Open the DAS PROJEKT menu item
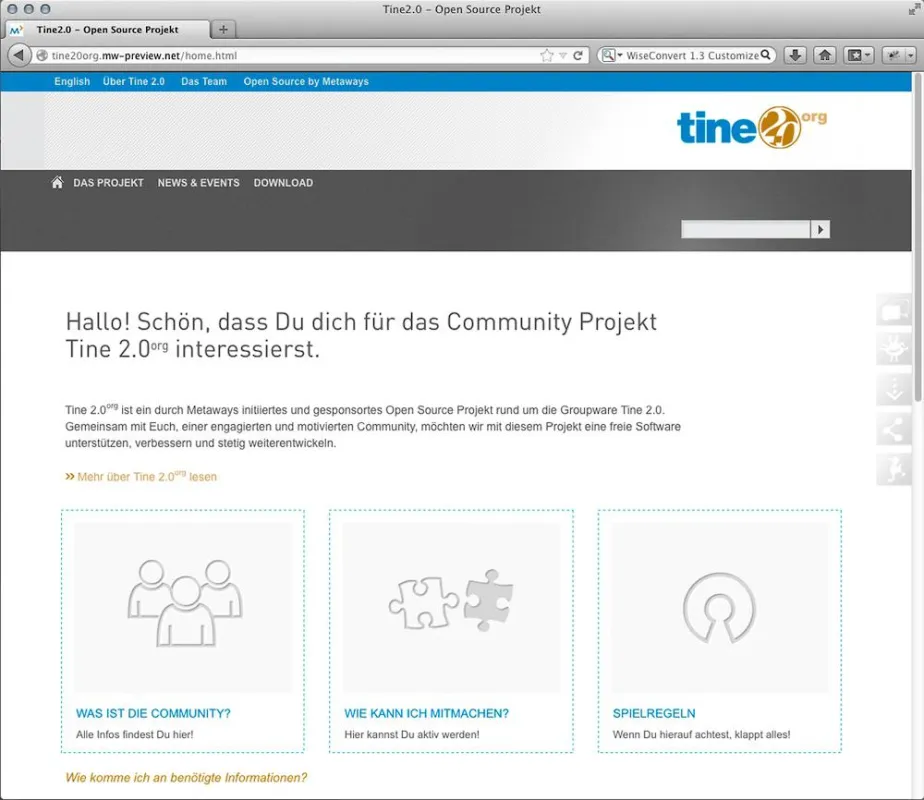Screen dimensions: 924x800 [108, 183]
